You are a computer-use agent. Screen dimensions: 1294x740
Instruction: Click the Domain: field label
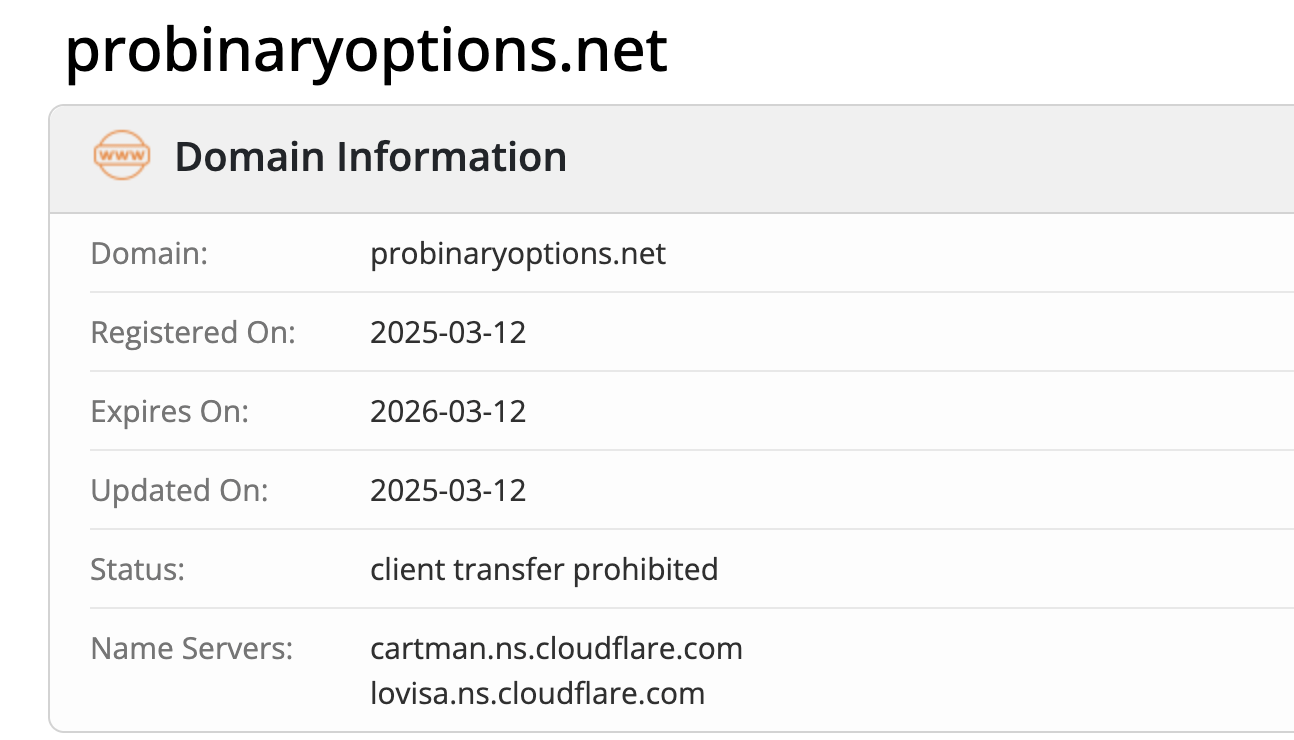149,253
